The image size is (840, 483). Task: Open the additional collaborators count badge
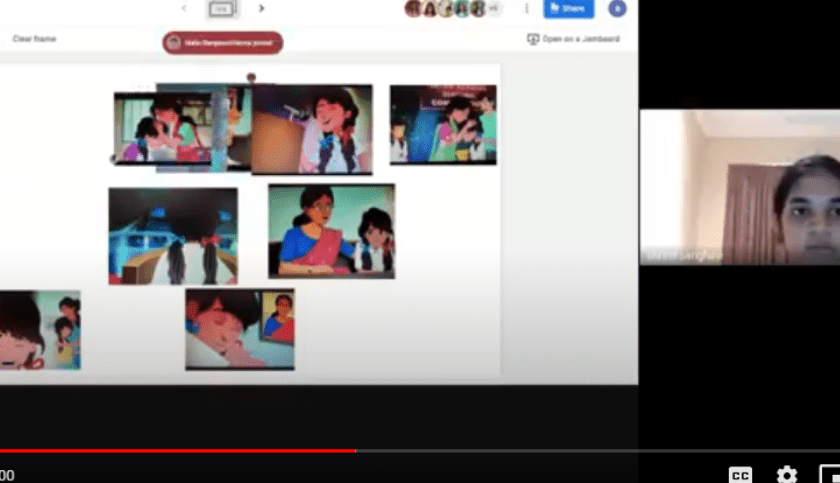coord(494,9)
